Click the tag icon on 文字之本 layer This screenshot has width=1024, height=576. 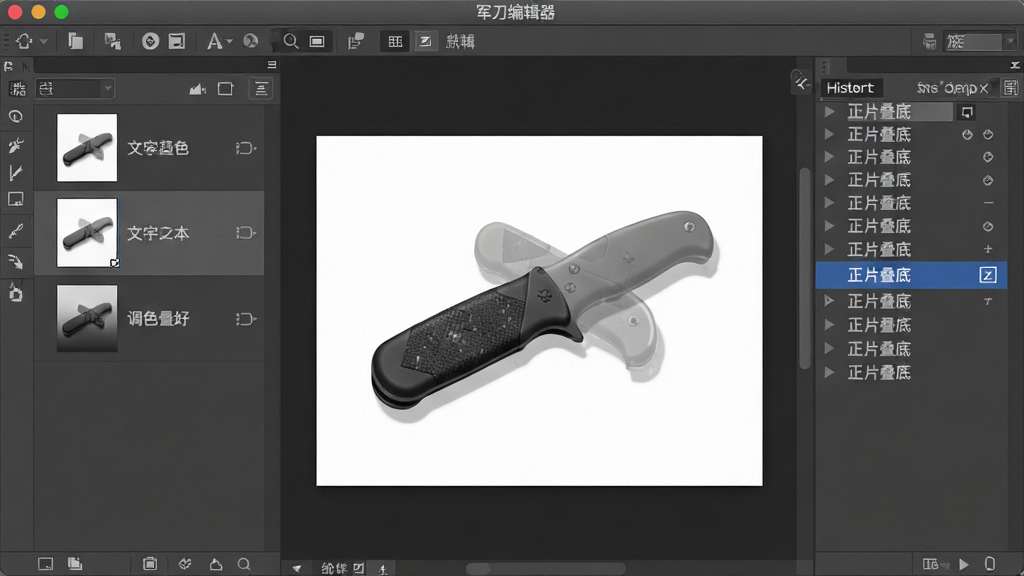click(x=245, y=232)
